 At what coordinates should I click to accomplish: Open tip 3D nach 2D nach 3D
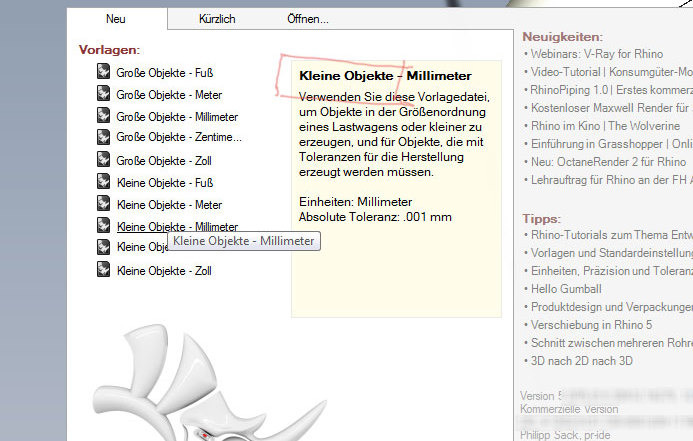pyautogui.click(x=582, y=361)
